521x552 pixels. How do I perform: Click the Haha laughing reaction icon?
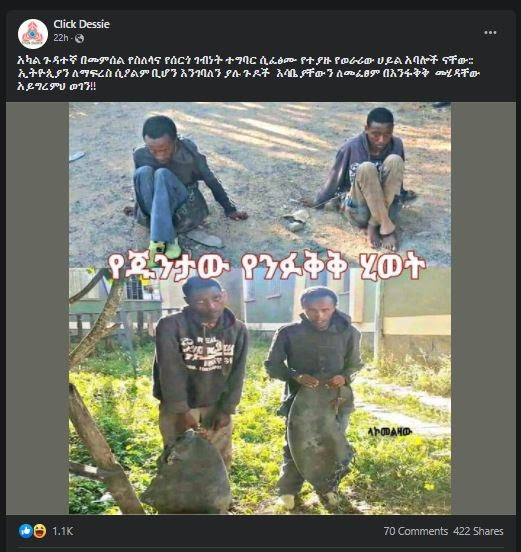39,531
